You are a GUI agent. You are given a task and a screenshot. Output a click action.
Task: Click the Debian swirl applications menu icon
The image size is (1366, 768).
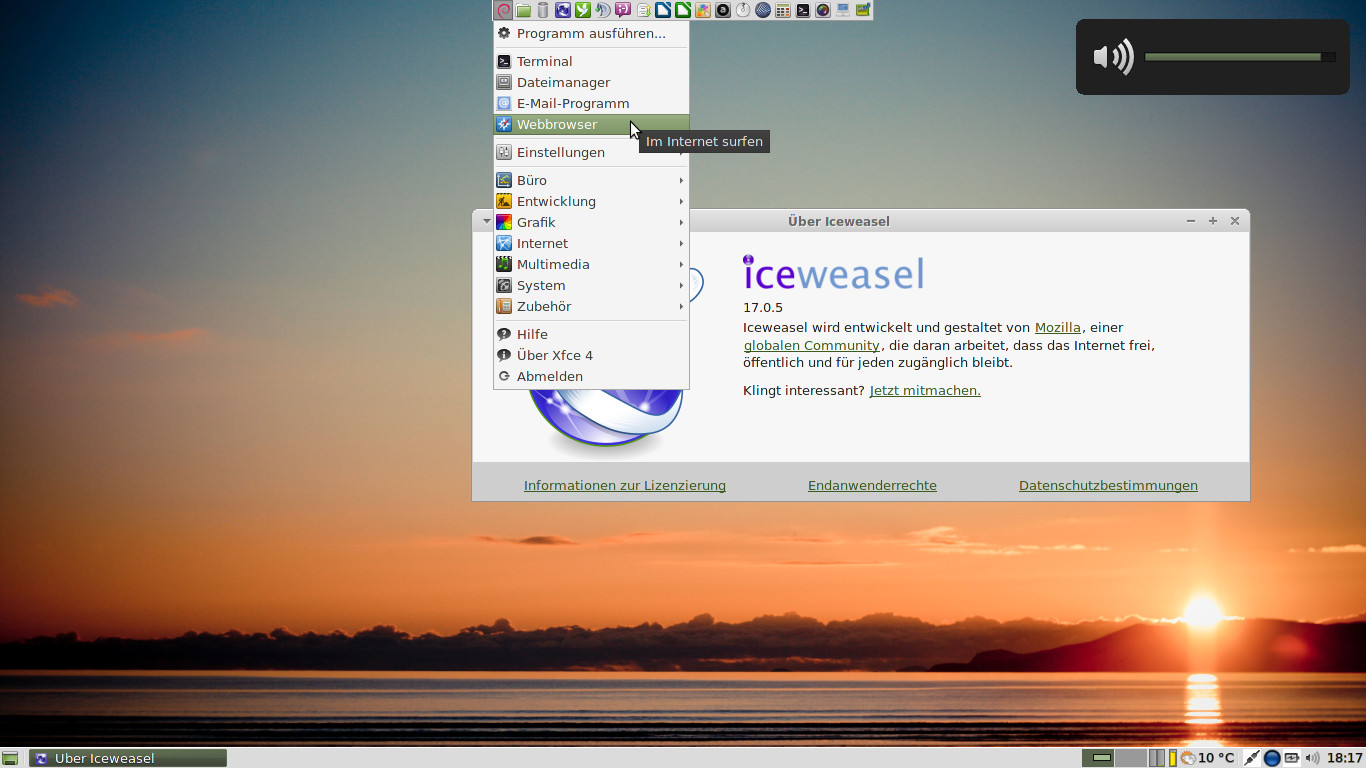click(x=503, y=10)
